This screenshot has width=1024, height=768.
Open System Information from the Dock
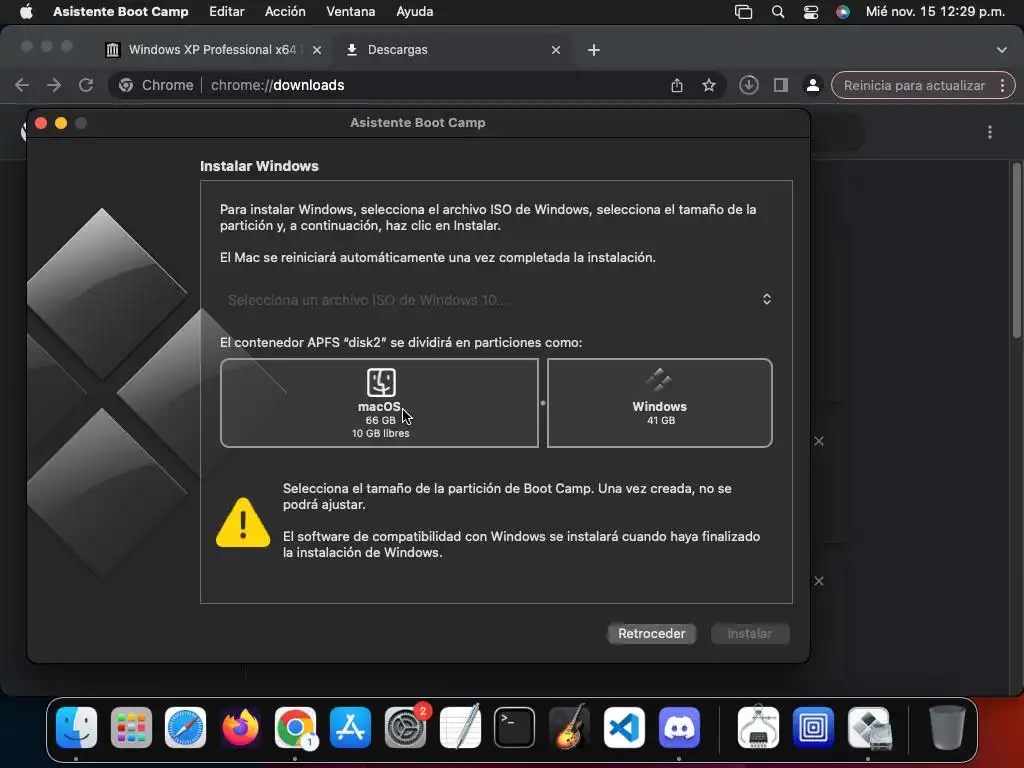coord(758,728)
